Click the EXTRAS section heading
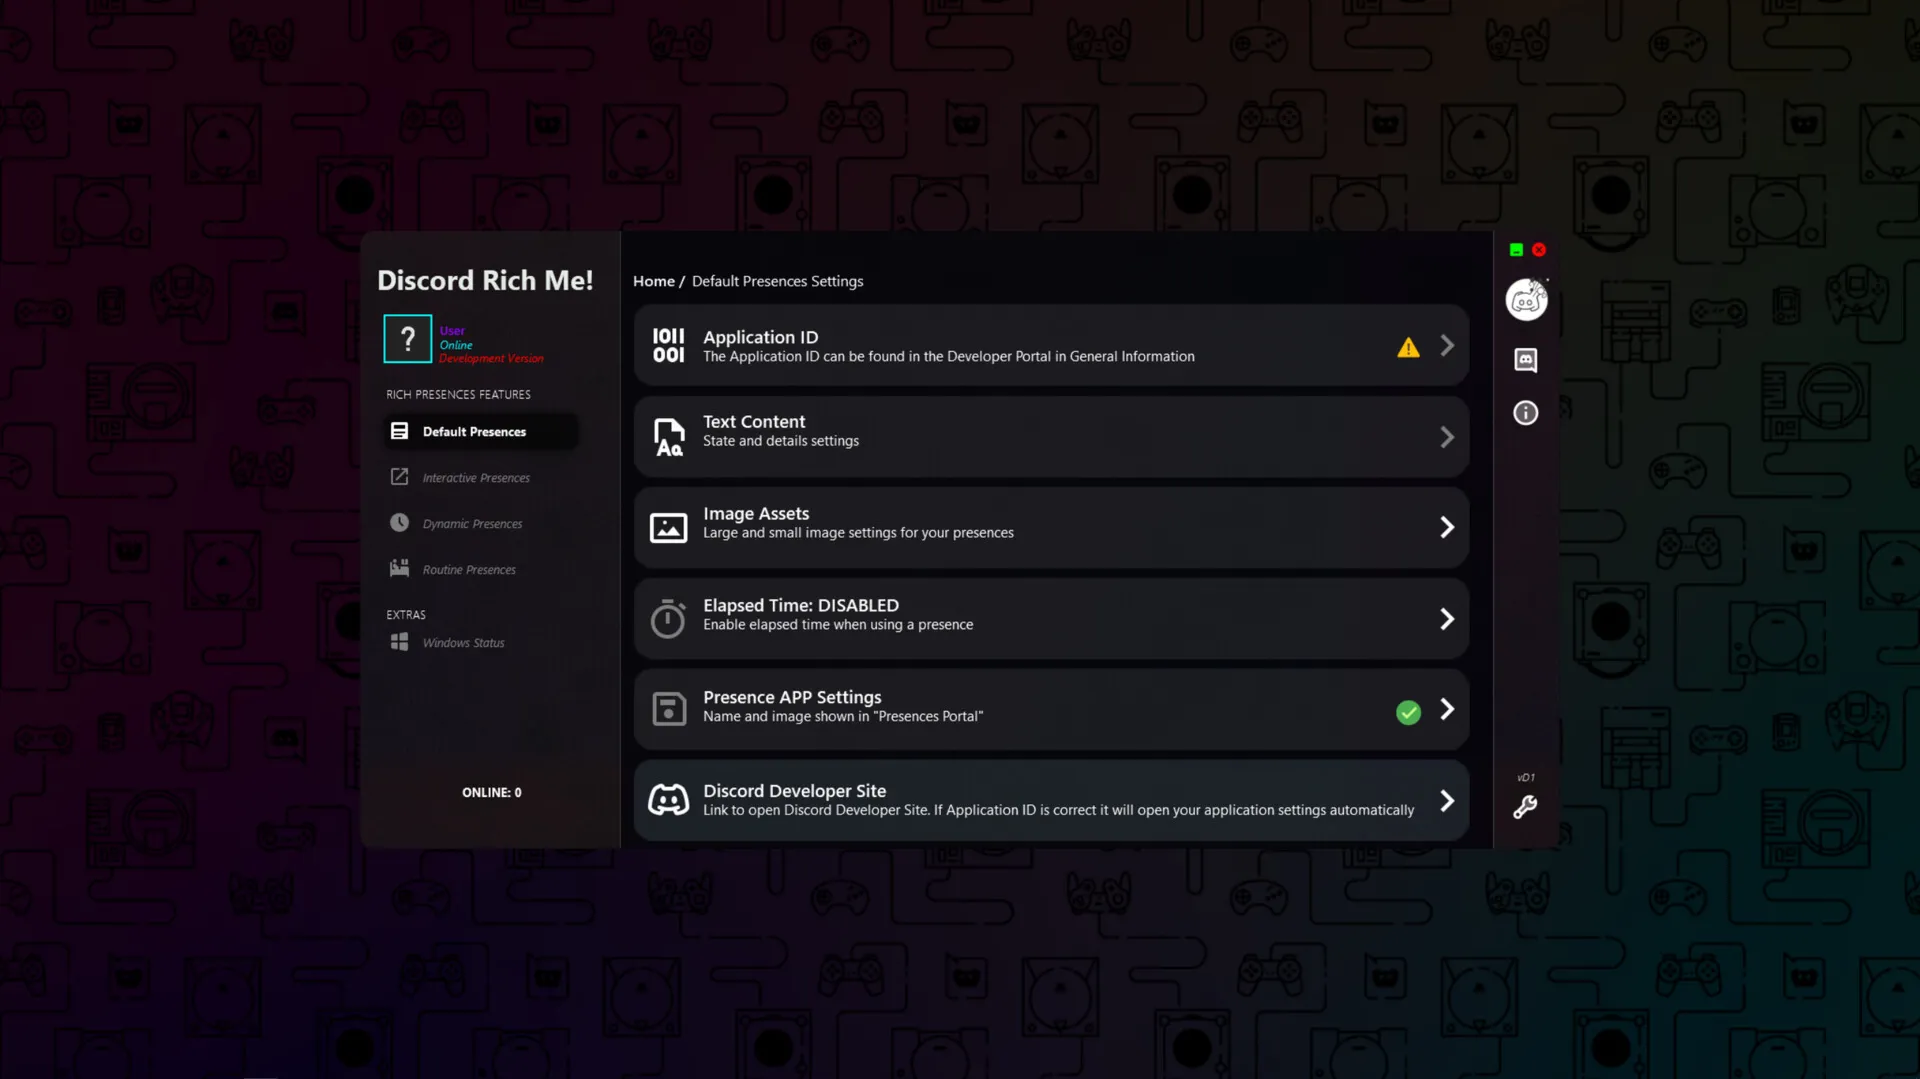The width and height of the screenshot is (1920, 1079). coord(406,615)
